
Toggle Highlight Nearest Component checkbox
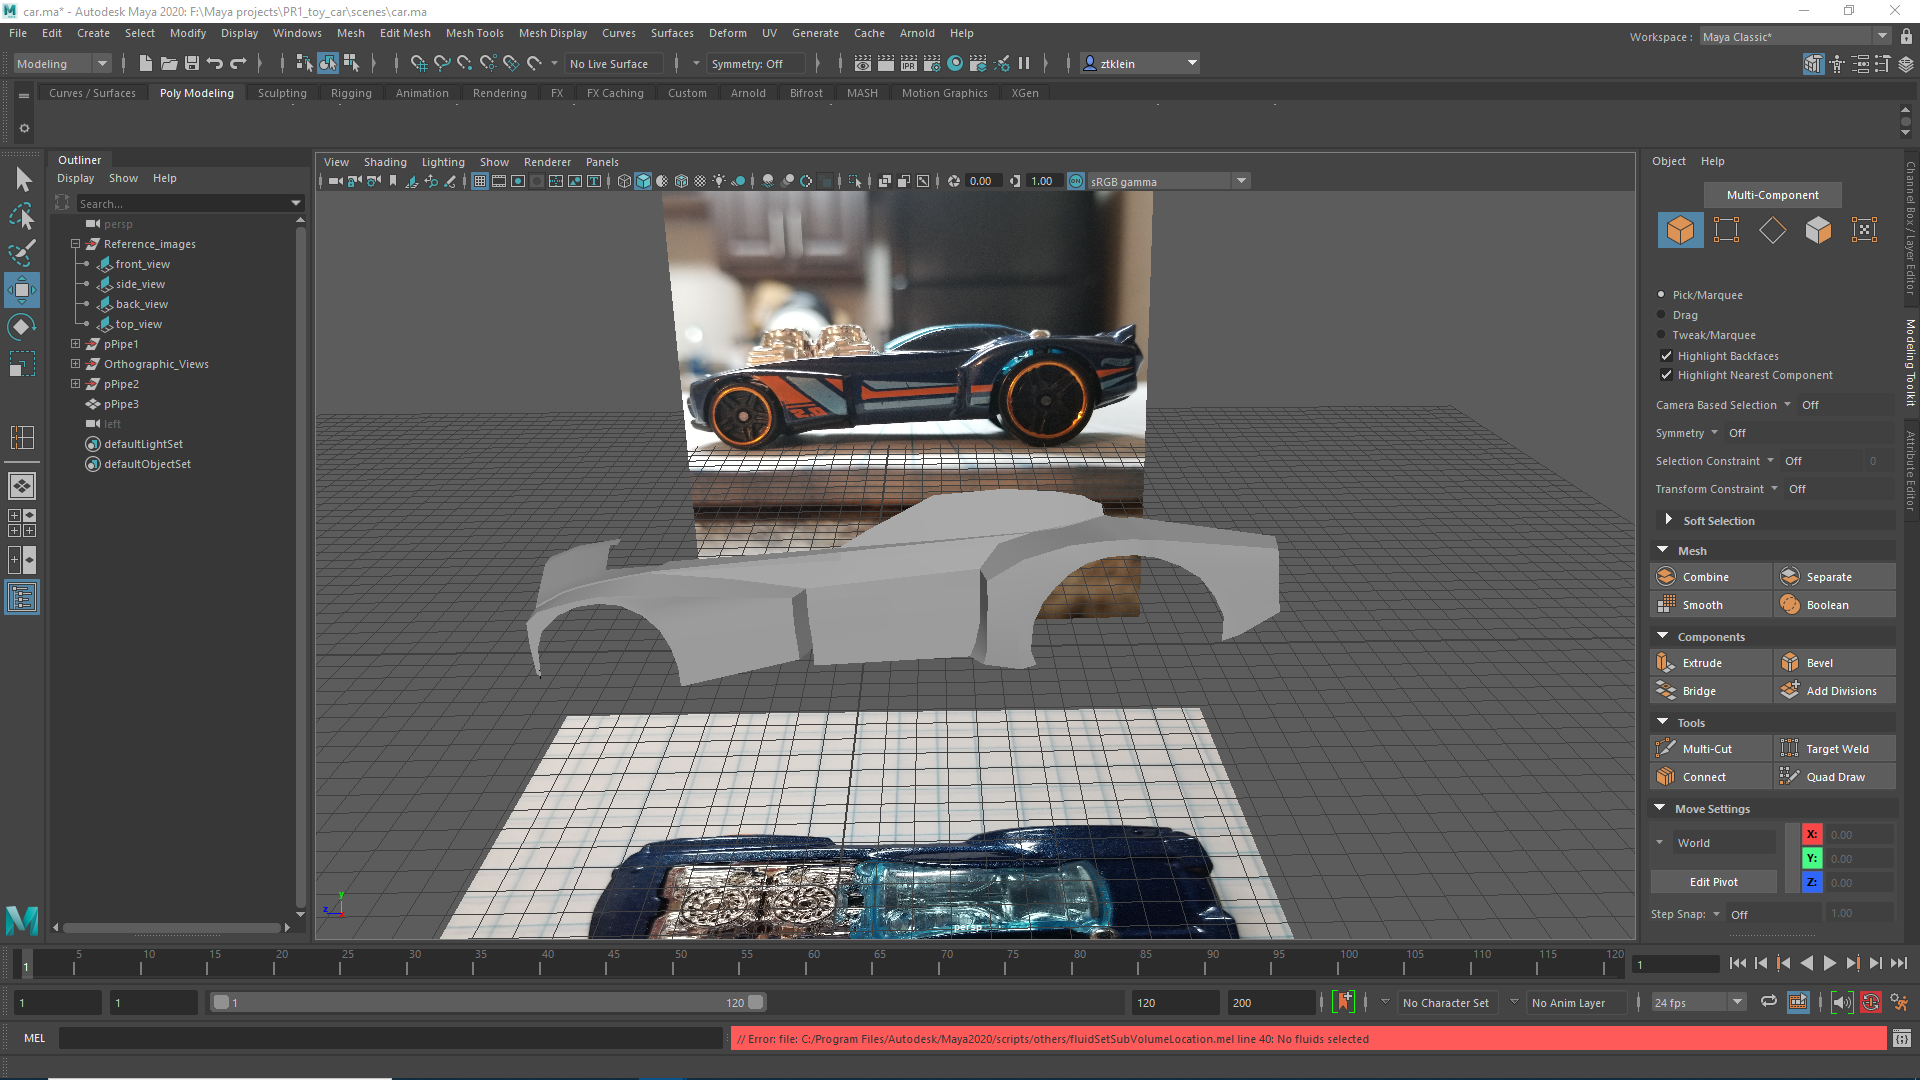[1666, 375]
